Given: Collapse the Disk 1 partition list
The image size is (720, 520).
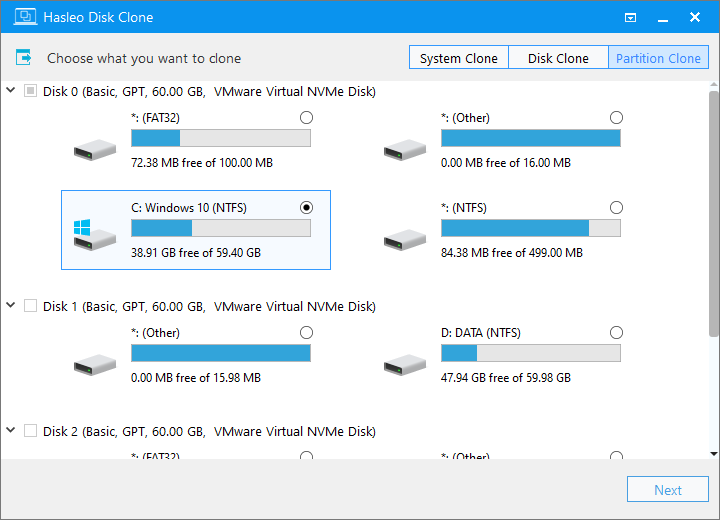Looking at the screenshot, I should (x=11, y=305).
